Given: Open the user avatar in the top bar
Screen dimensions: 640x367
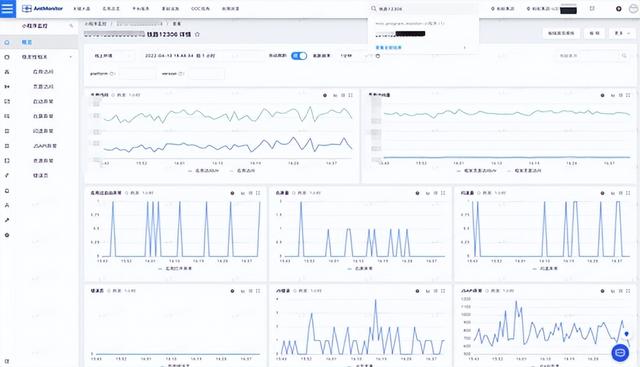Looking at the screenshot, I should (633, 9).
